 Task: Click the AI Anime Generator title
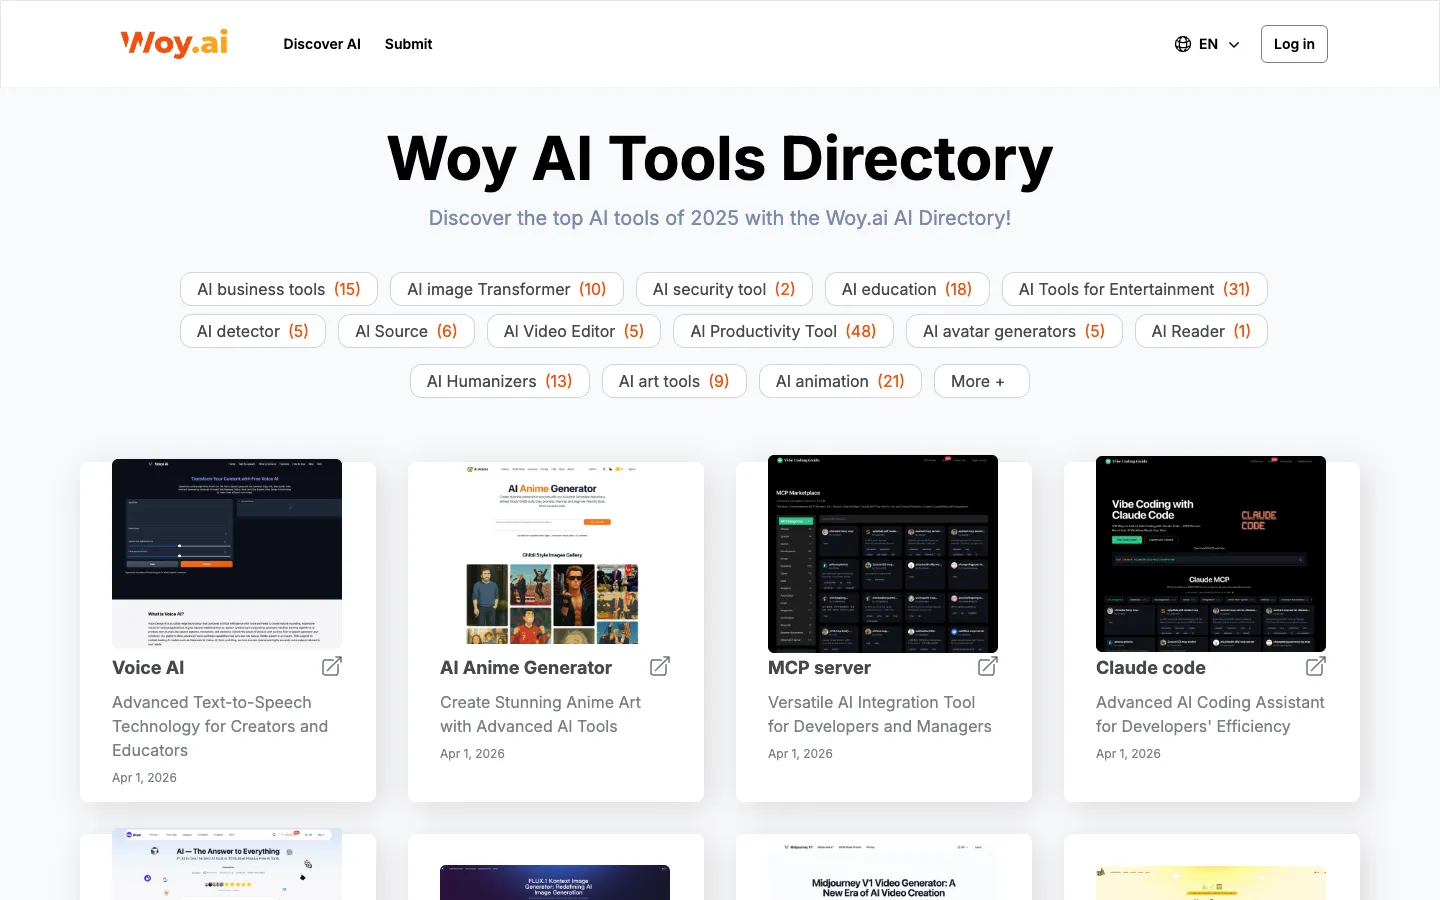coord(526,667)
